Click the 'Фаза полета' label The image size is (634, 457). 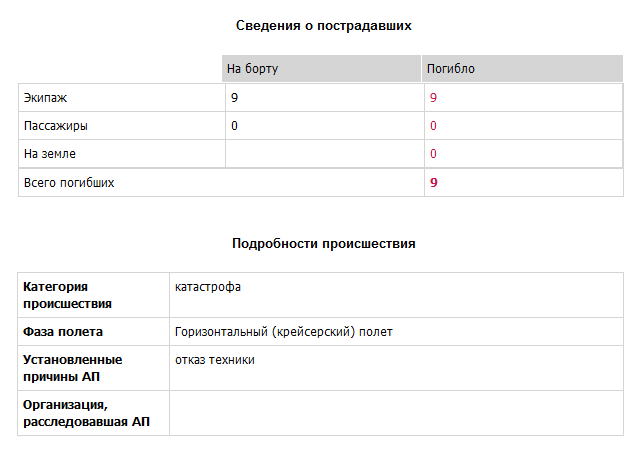[63, 332]
